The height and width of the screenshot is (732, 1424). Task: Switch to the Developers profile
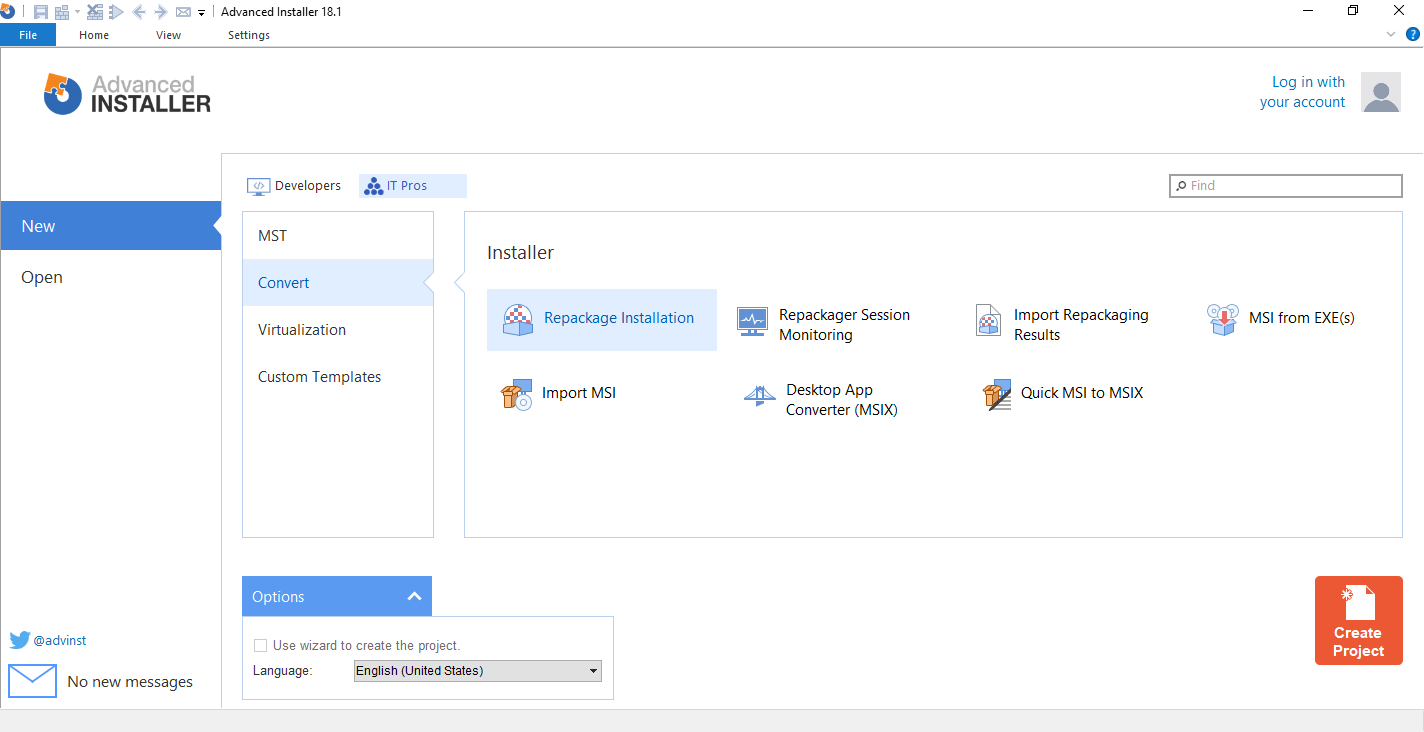click(295, 185)
